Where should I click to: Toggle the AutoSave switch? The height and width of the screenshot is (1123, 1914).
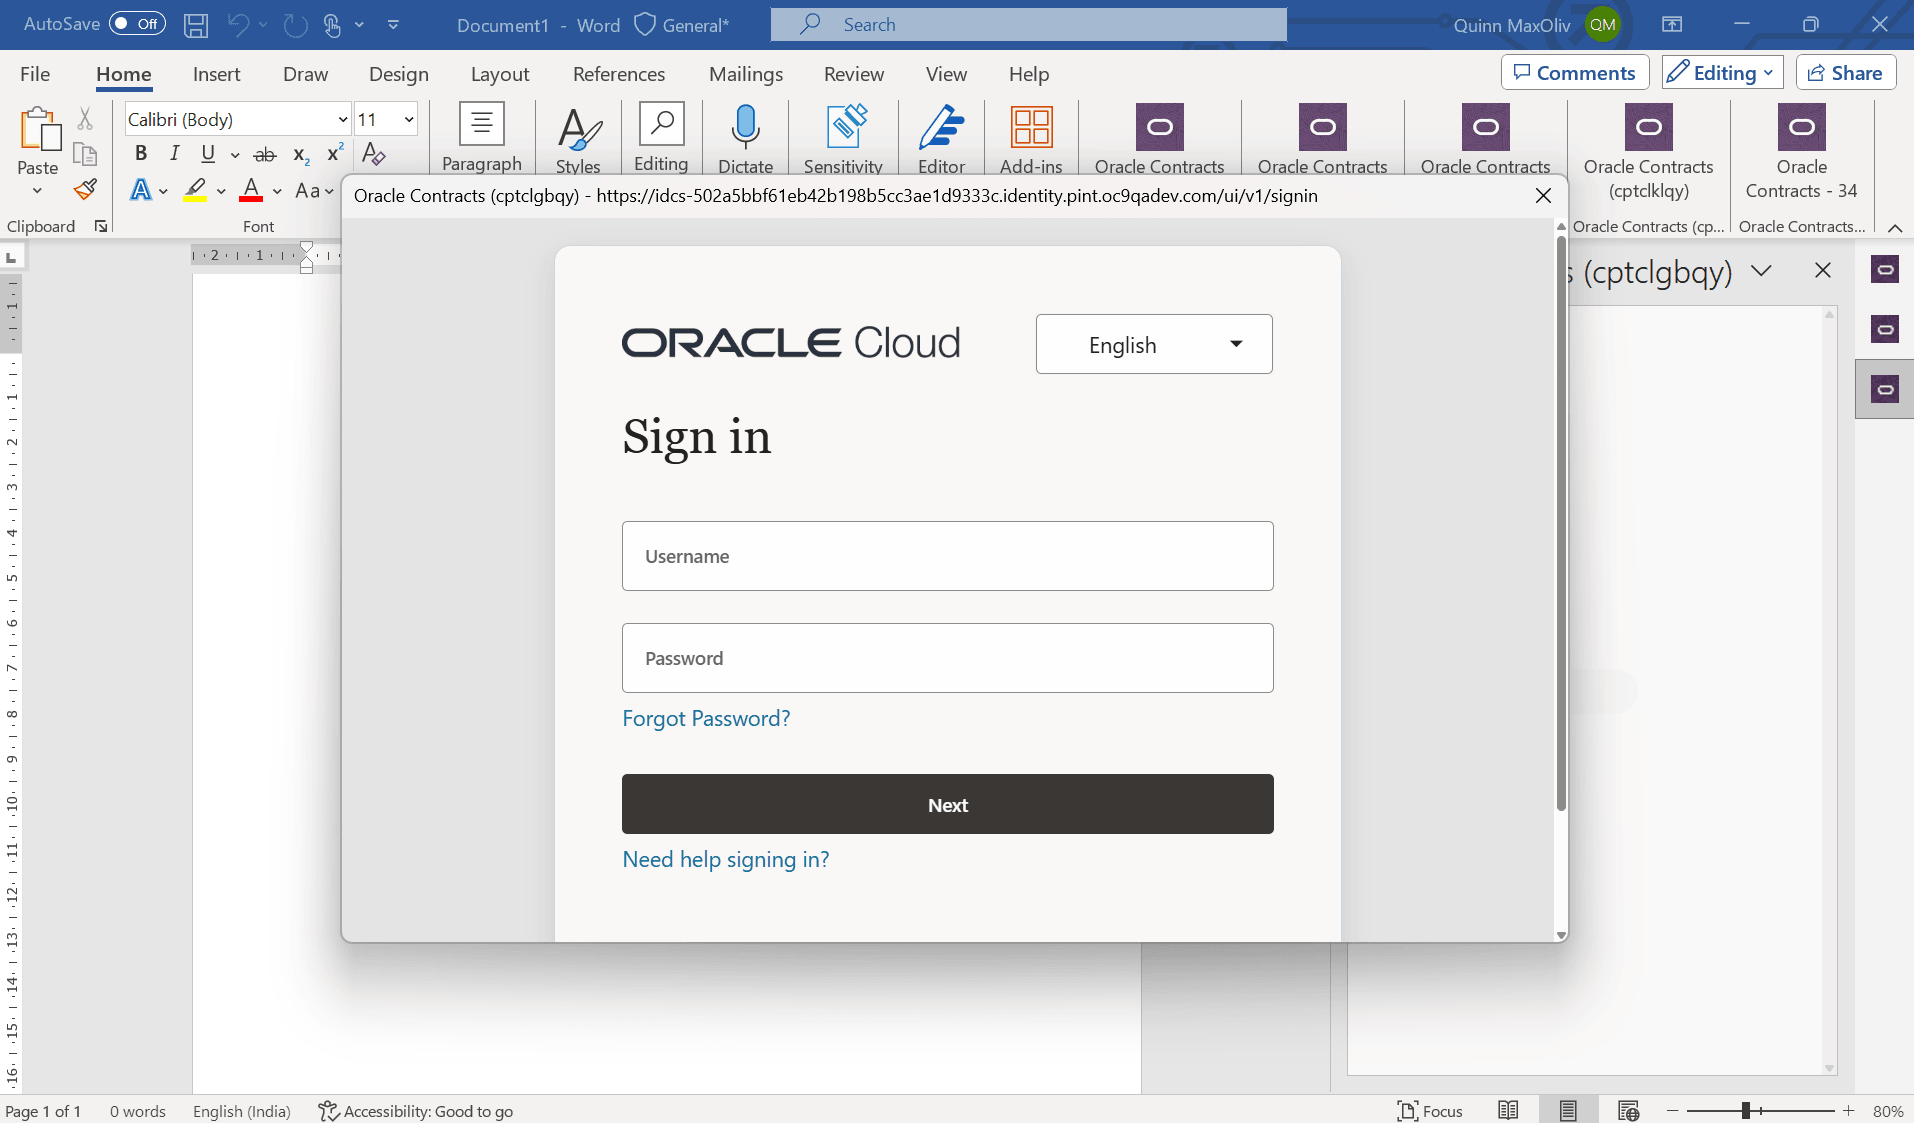pos(137,24)
